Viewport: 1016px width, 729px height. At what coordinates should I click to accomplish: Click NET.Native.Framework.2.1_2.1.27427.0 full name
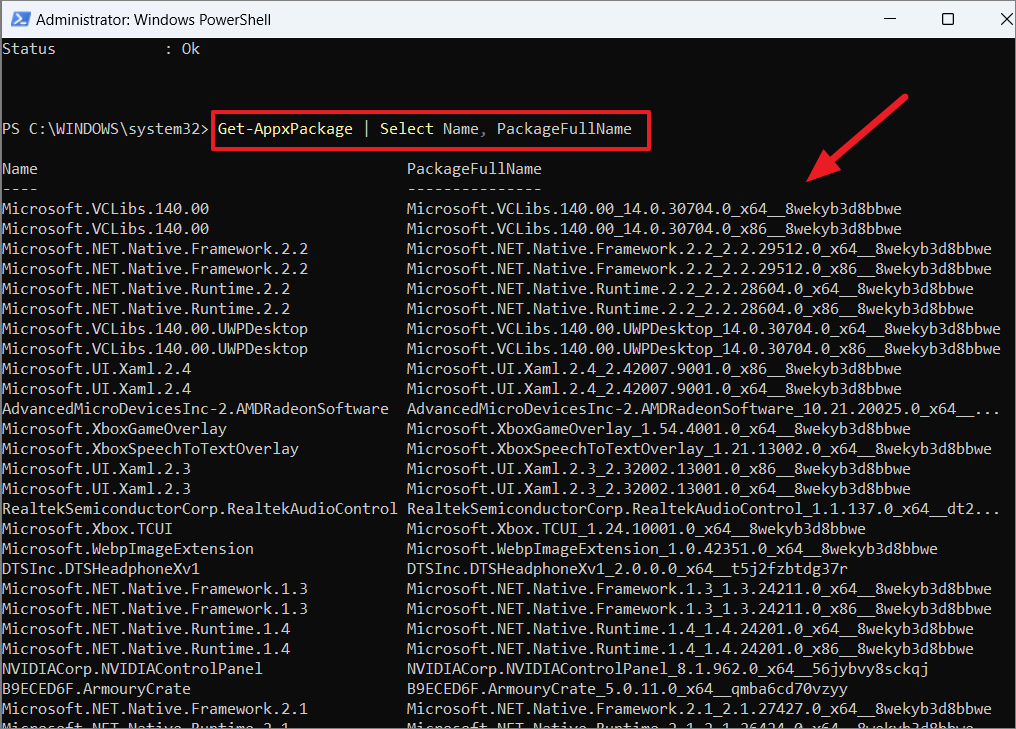[699, 709]
